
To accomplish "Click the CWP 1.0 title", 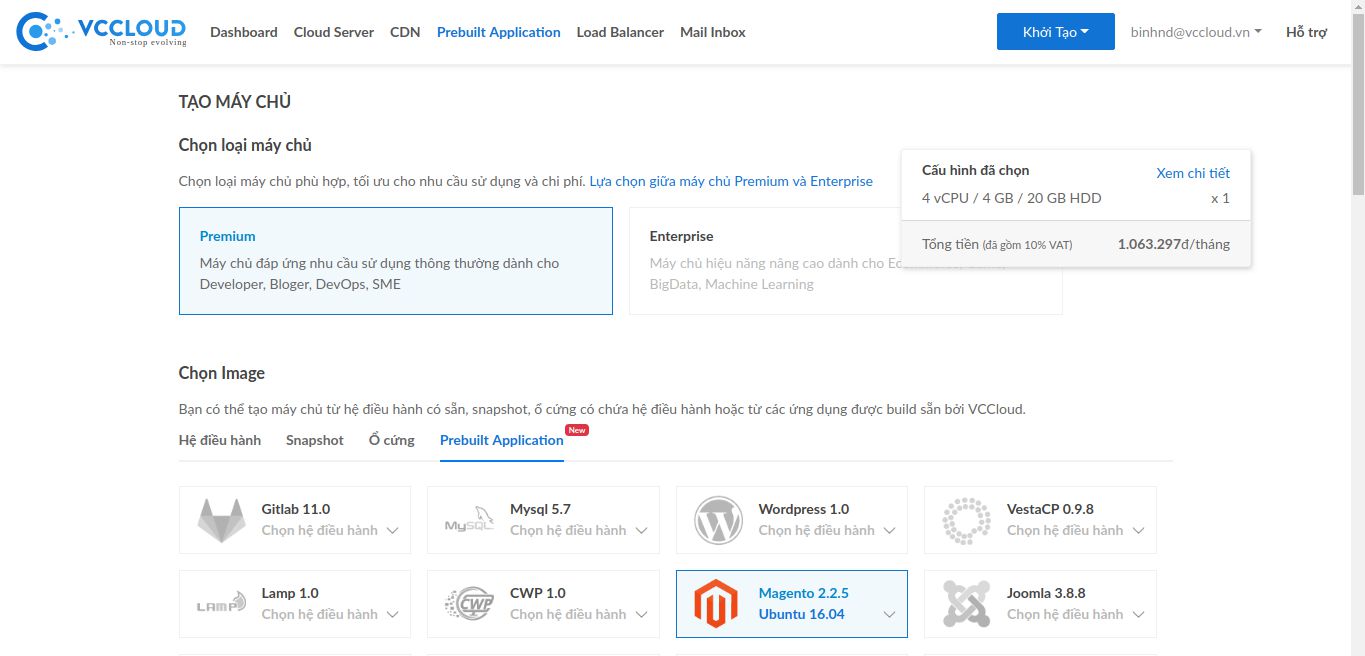I will 538,593.
